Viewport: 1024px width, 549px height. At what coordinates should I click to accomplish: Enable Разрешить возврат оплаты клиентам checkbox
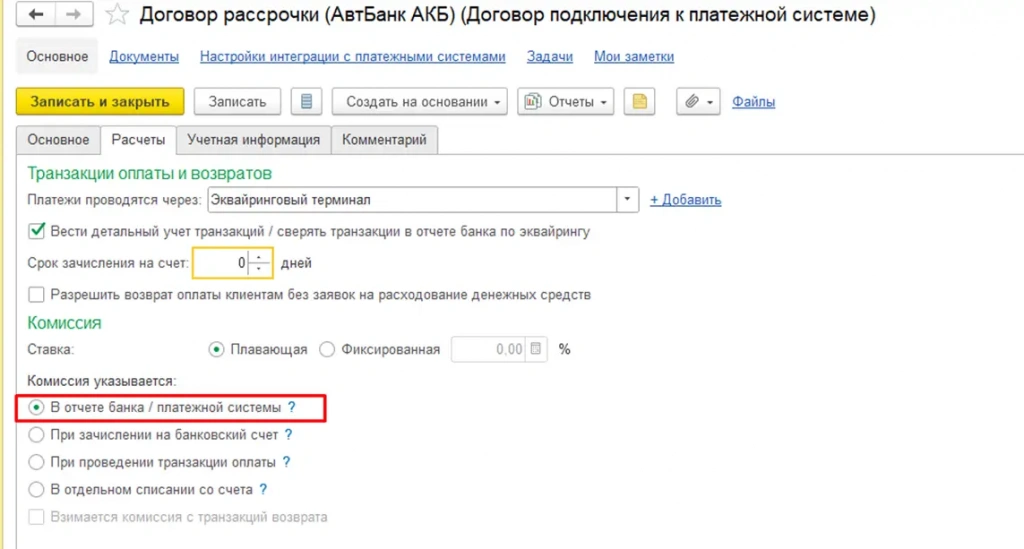pos(37,294)
